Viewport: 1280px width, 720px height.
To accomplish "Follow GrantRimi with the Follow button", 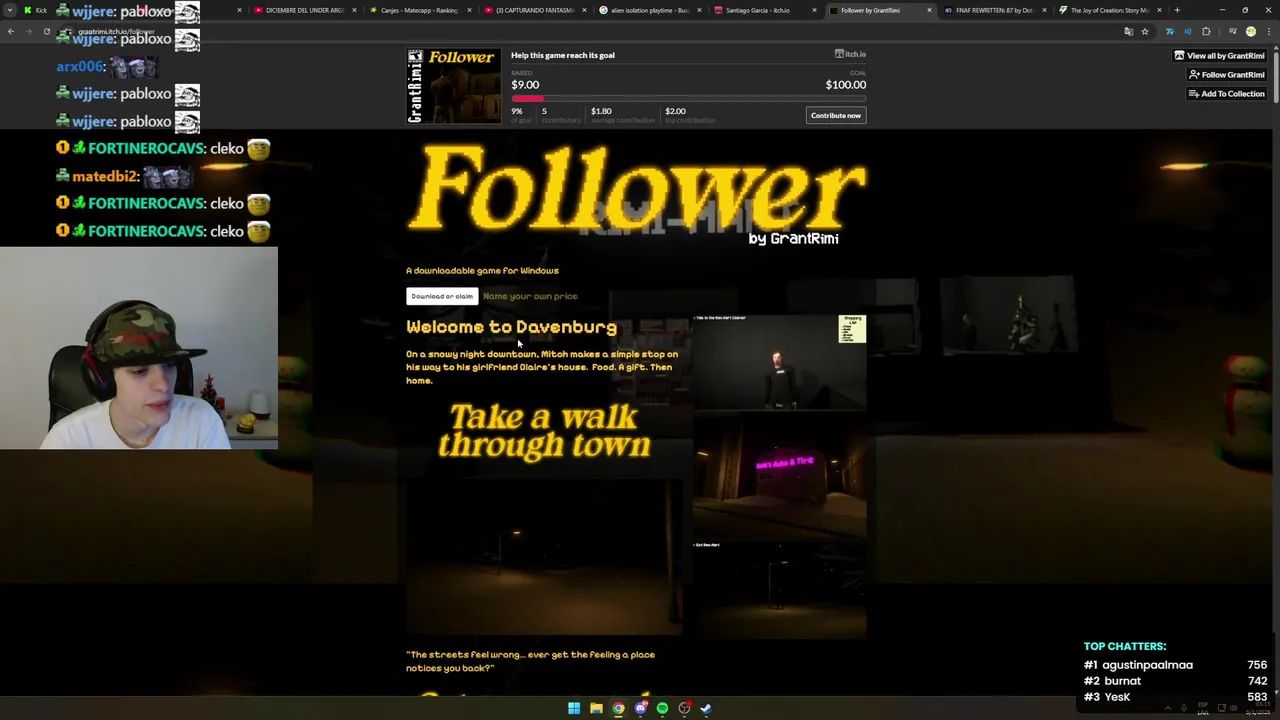I will click(x=1226, y=75).
